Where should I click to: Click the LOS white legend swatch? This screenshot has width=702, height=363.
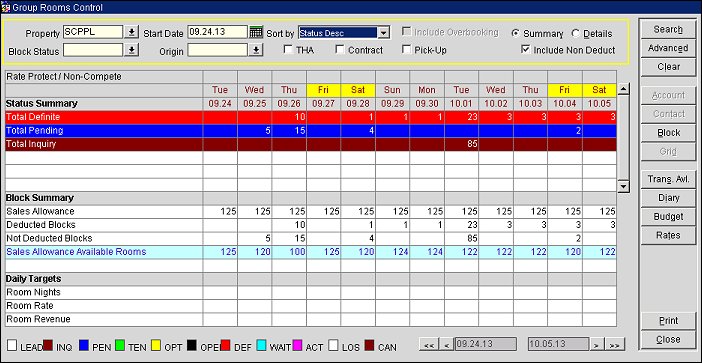point(333,345)
